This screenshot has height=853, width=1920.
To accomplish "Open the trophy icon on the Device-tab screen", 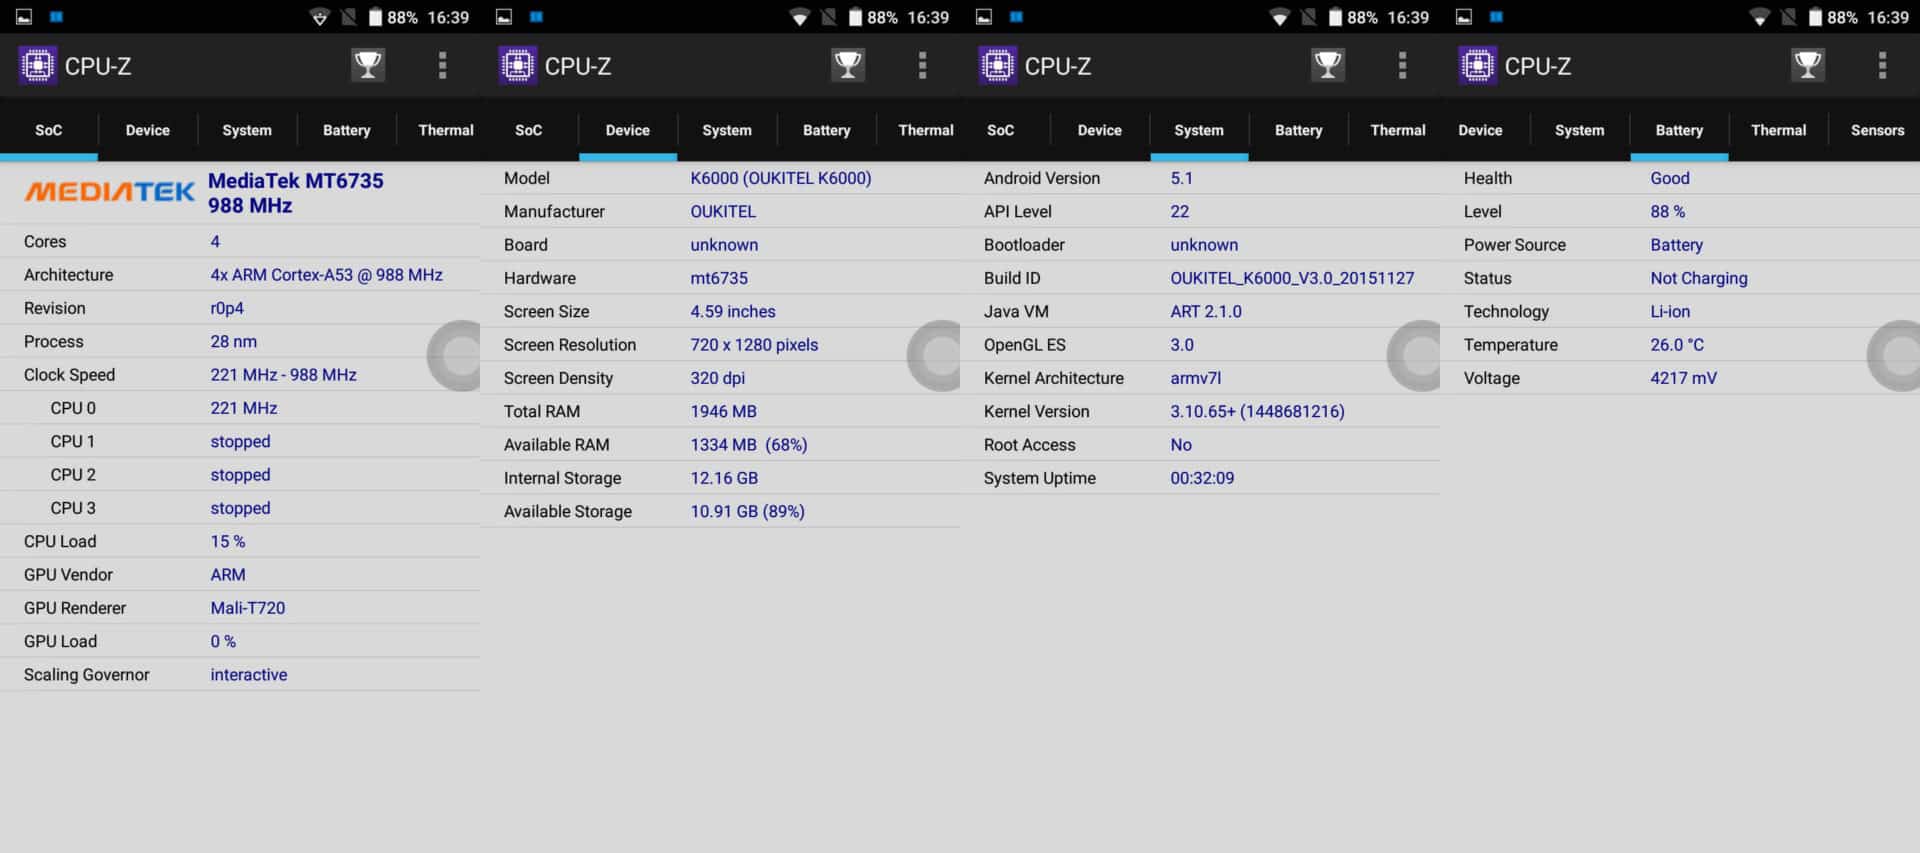I will pyautogui.click(x=848, y=66).
